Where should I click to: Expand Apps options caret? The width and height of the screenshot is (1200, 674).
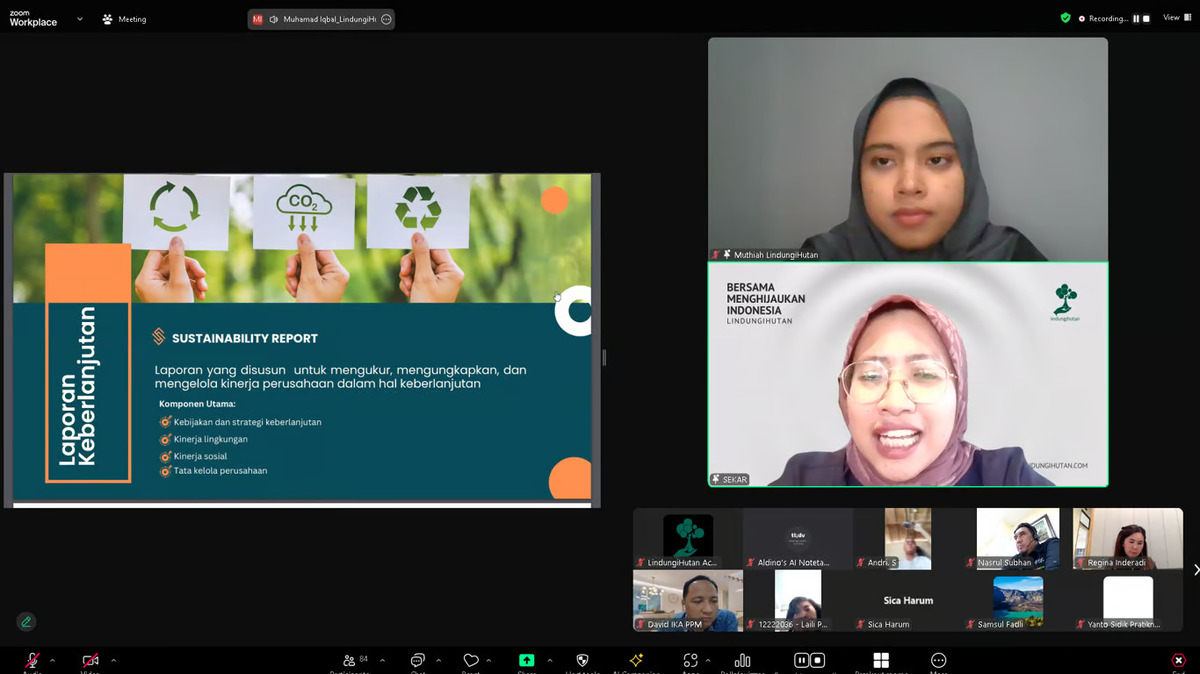coord(708,660)
